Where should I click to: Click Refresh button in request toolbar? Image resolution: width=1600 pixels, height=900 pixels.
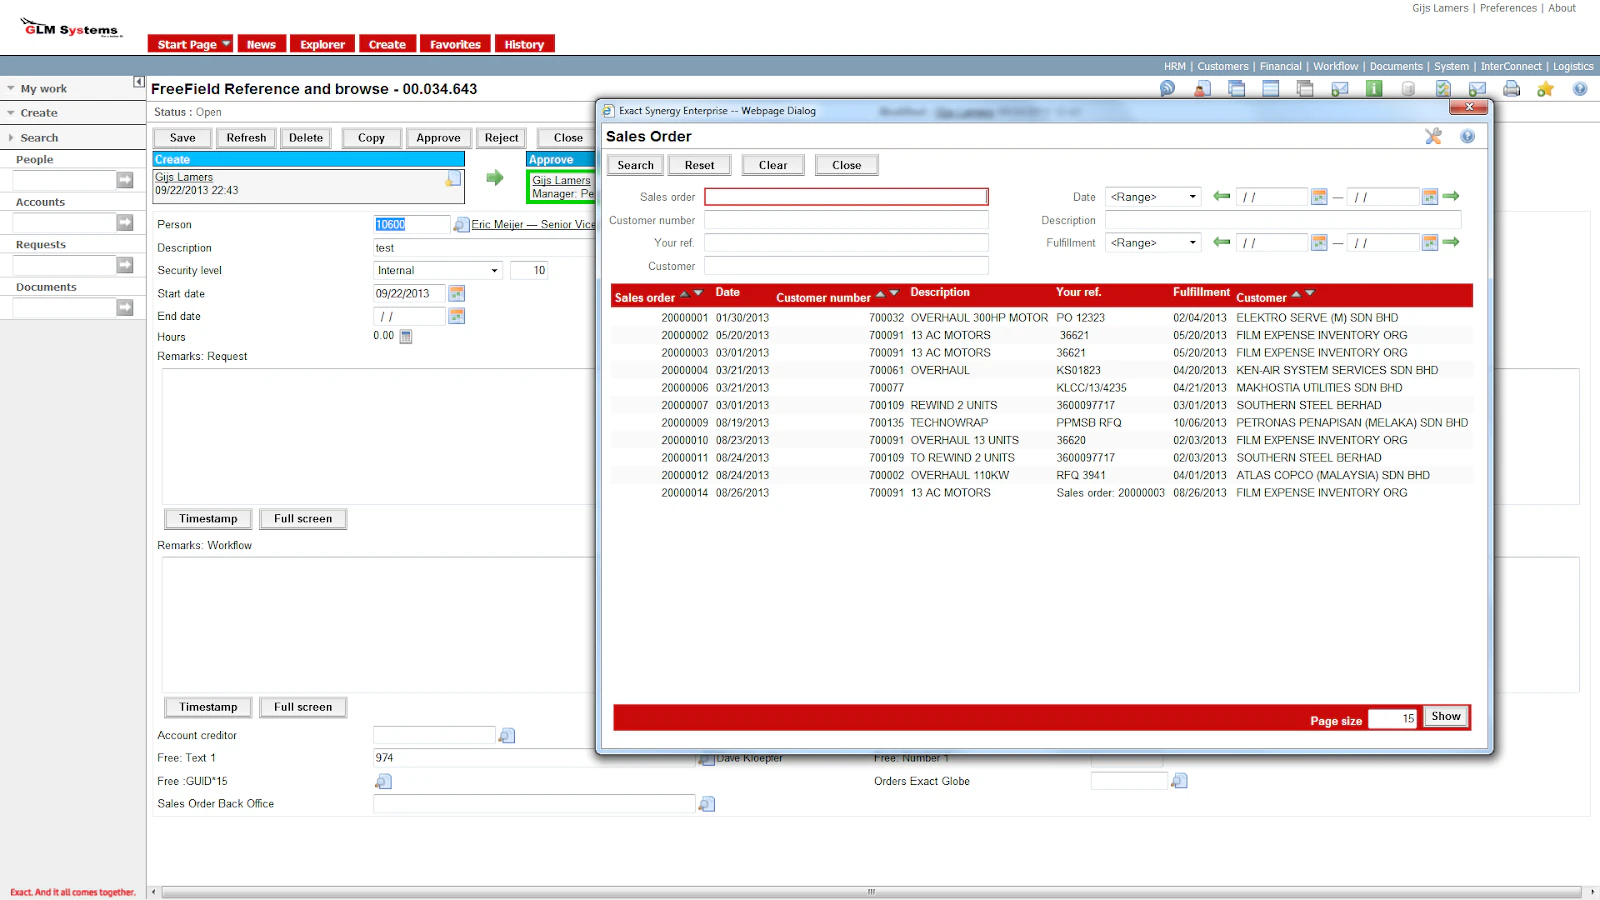tap(246, 138)
